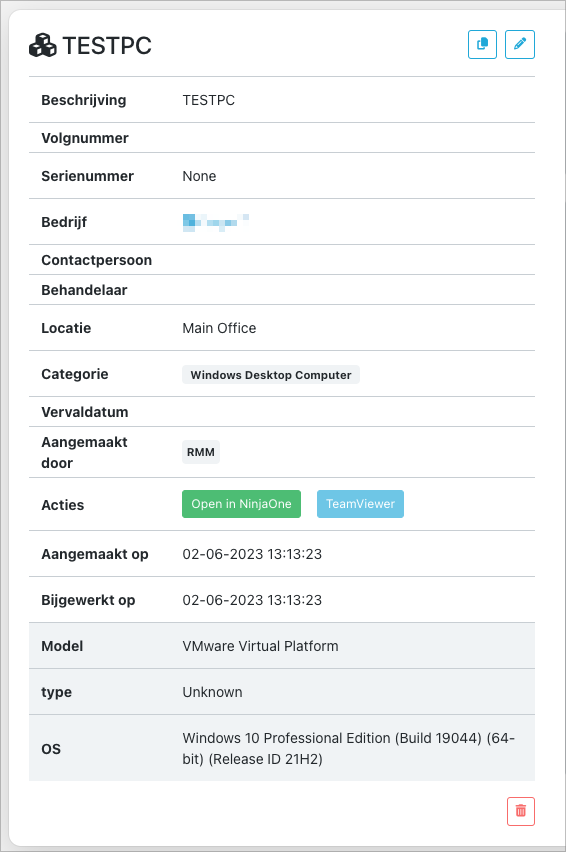Image resolution: width=566 pixels, height=852 pixels.
Task: Open in NinjaOne green button
Action: (241, 504)
